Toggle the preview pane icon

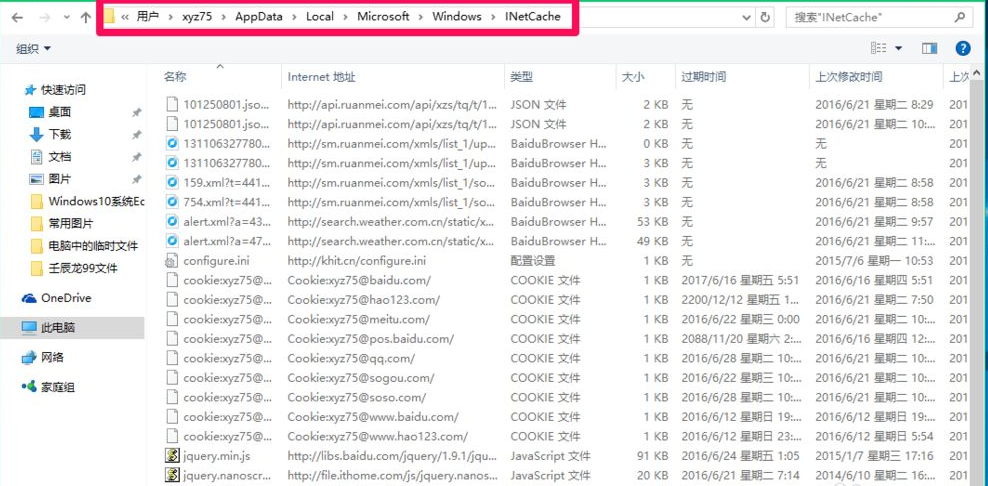tap(929, 48)
